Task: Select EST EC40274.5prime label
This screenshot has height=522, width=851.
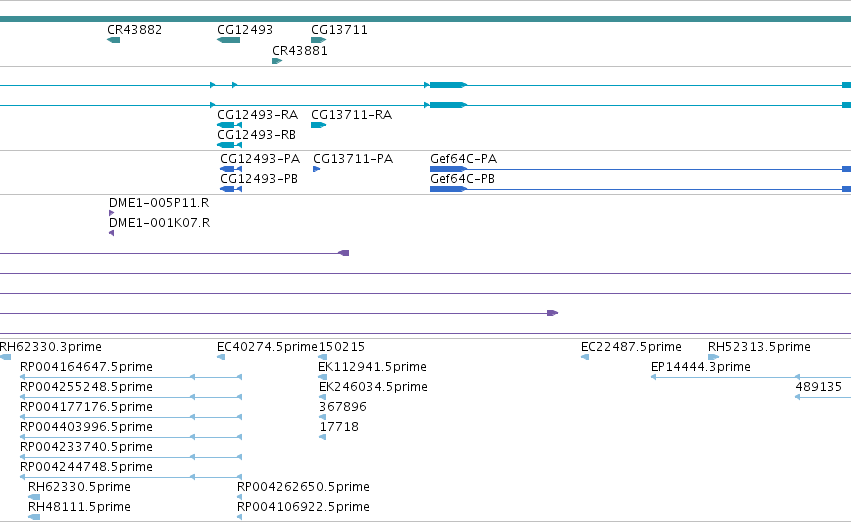Action: click(x=267, y=347)
